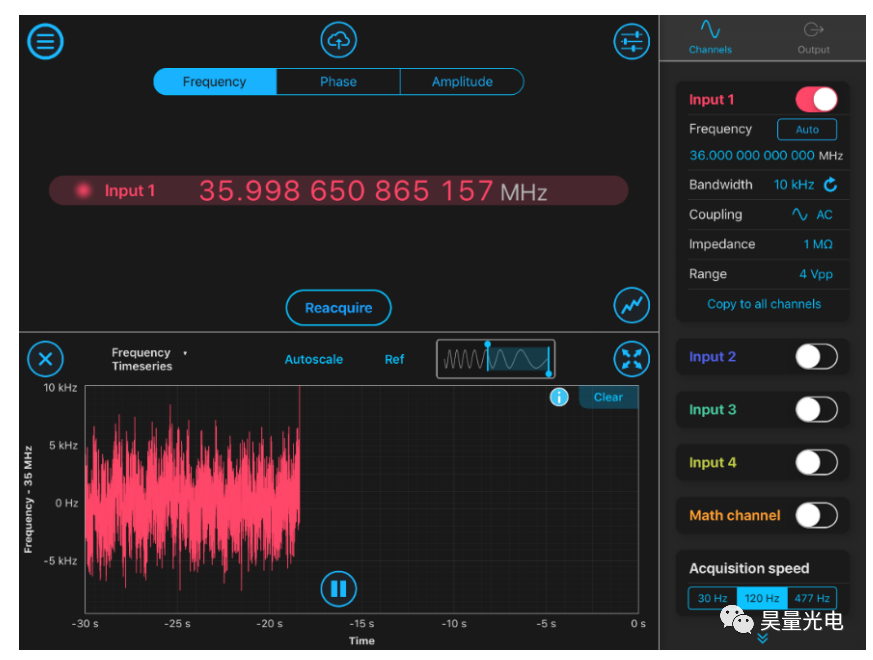This screenshot has width=873, height=660.
Task: Click the Reacquire button
Action: 339,307
